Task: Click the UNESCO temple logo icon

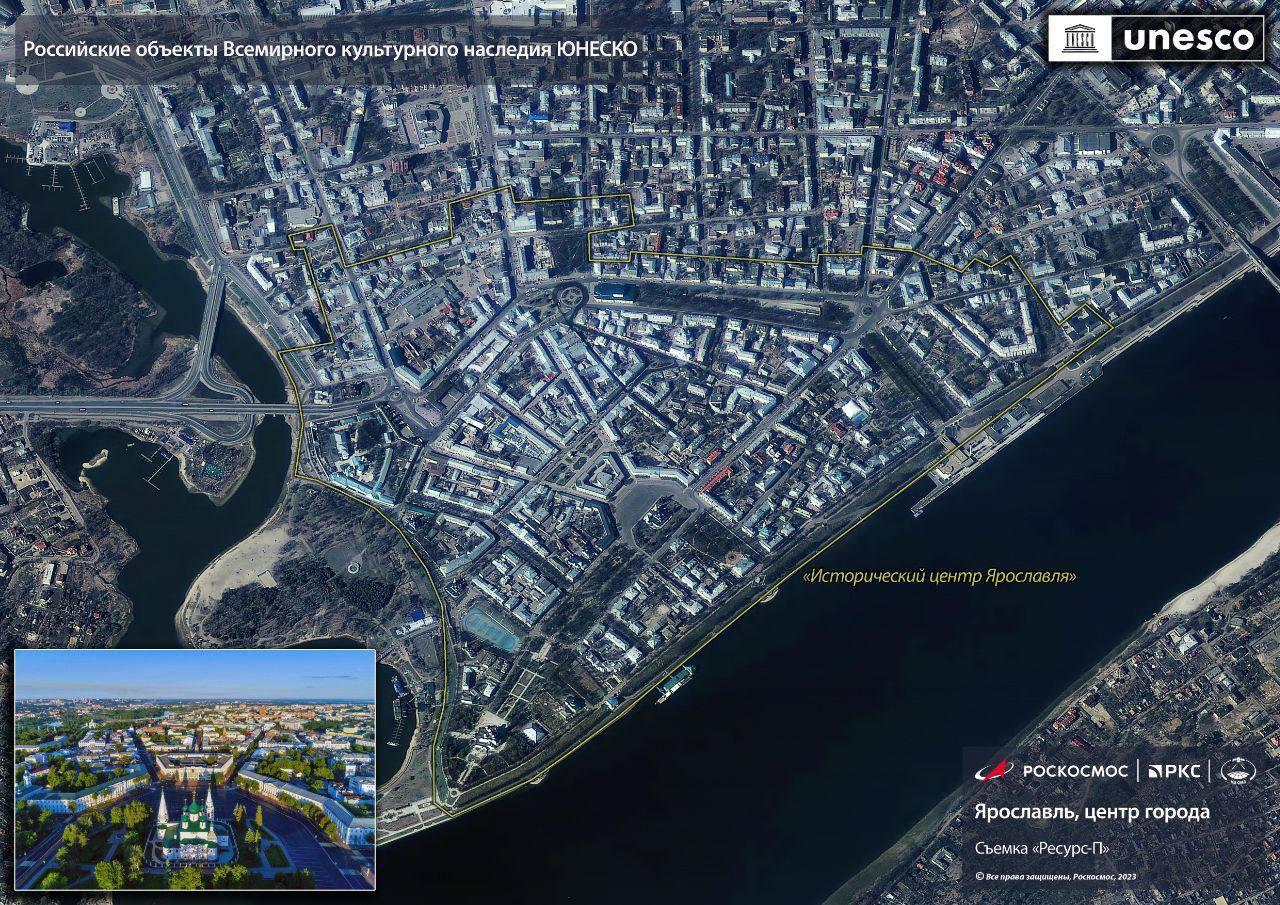Action: pos(1080,39)
